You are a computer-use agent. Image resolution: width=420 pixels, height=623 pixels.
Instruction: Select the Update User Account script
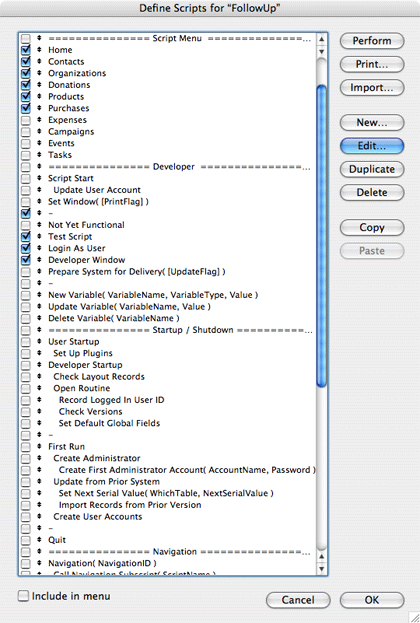[x=167, y=190]
